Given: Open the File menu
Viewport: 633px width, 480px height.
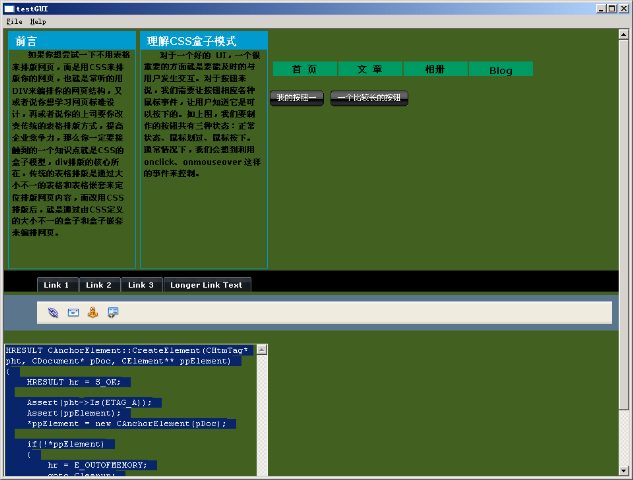Looking at the screenshot, I should click(14, 20).
